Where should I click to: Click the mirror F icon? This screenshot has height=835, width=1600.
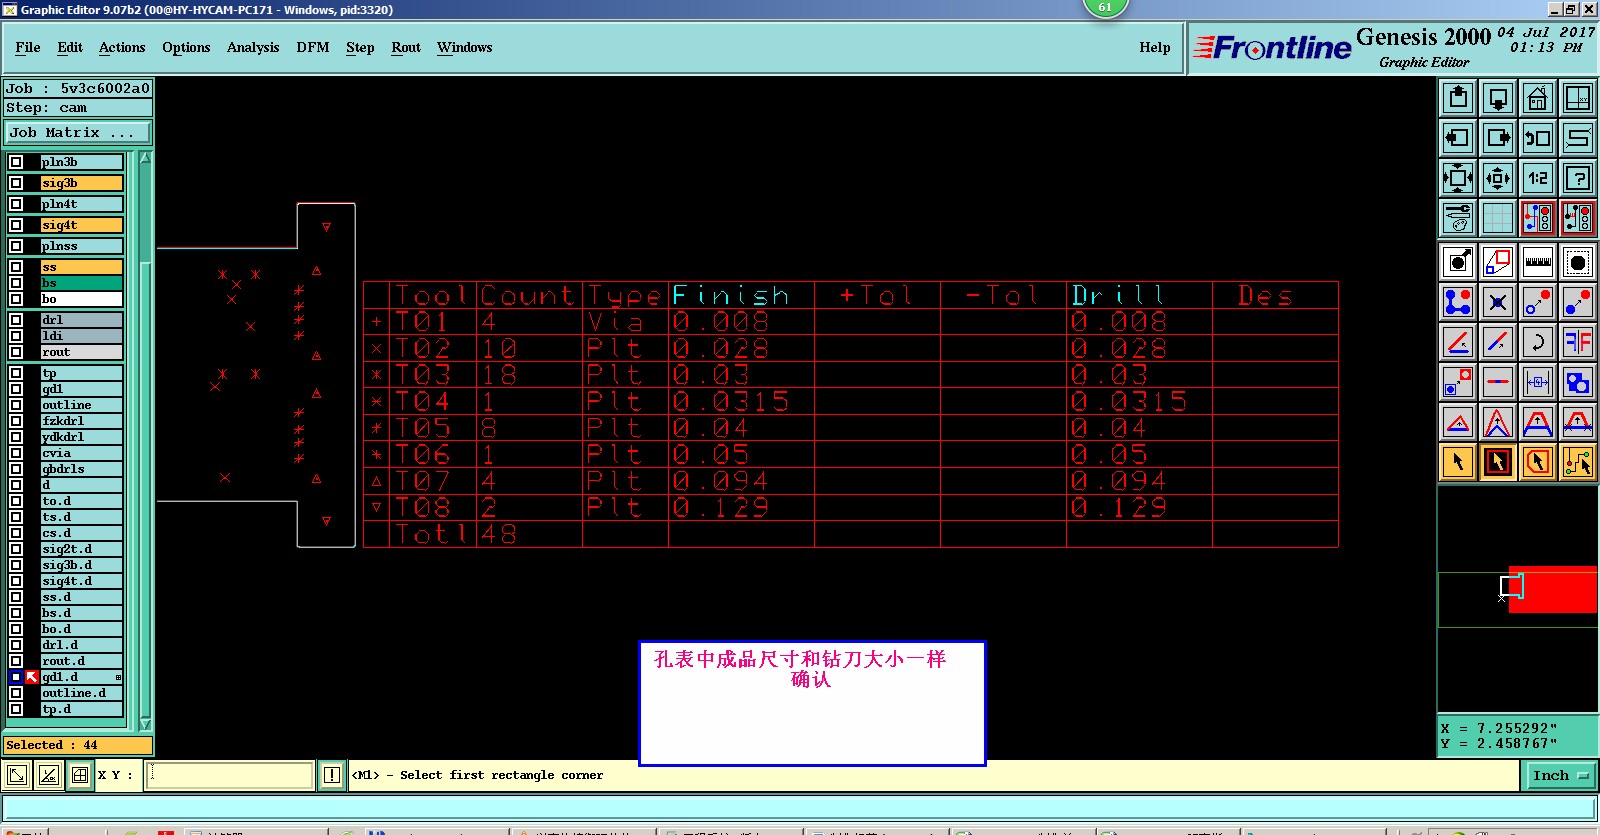coord(1578,342)
